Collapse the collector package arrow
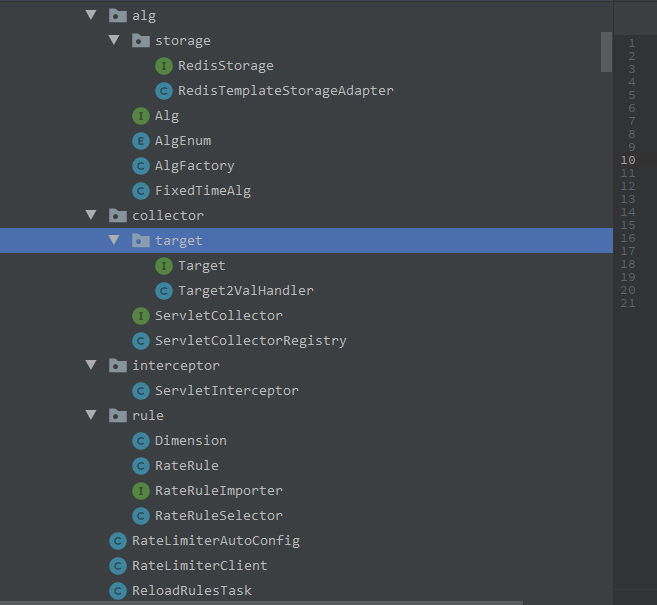The width and height of the screenshot is (657, 605). pyautogui.click(x=91, y=215)
